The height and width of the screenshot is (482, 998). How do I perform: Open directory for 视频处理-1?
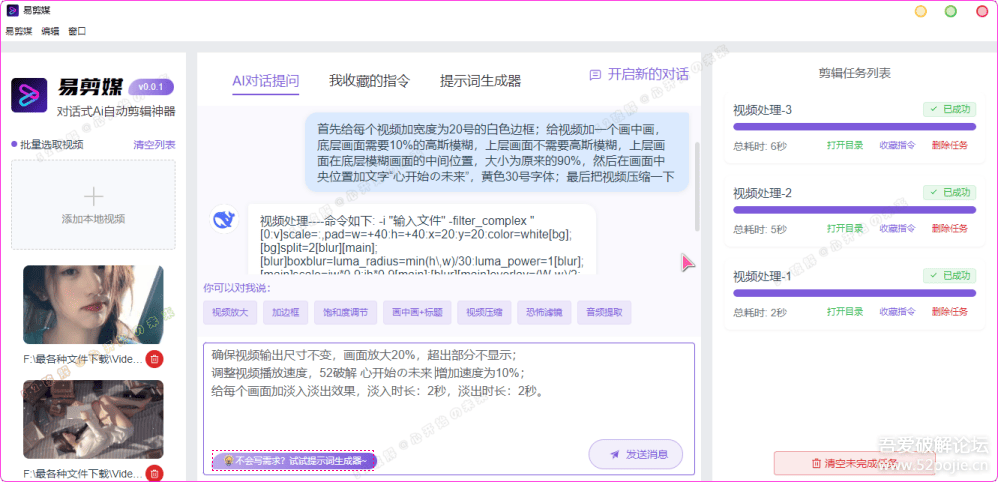click(845, 312)
